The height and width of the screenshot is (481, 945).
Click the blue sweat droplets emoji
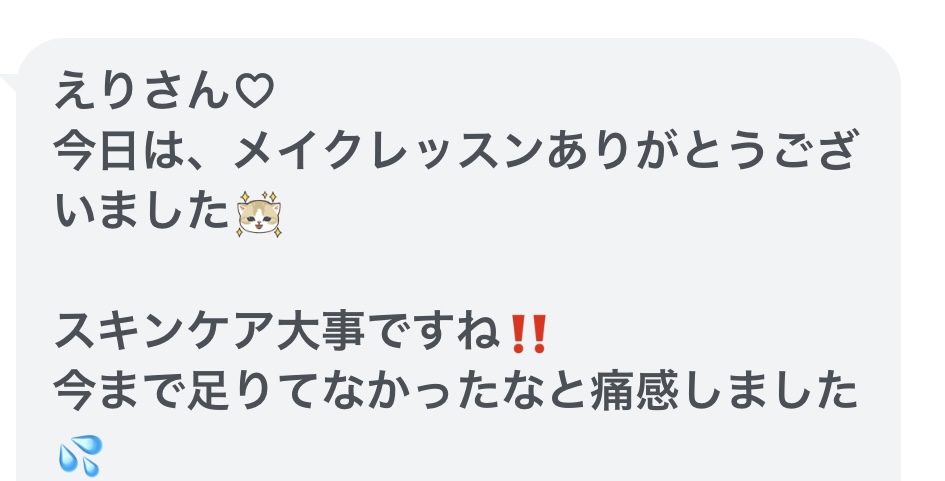point(80,455)
